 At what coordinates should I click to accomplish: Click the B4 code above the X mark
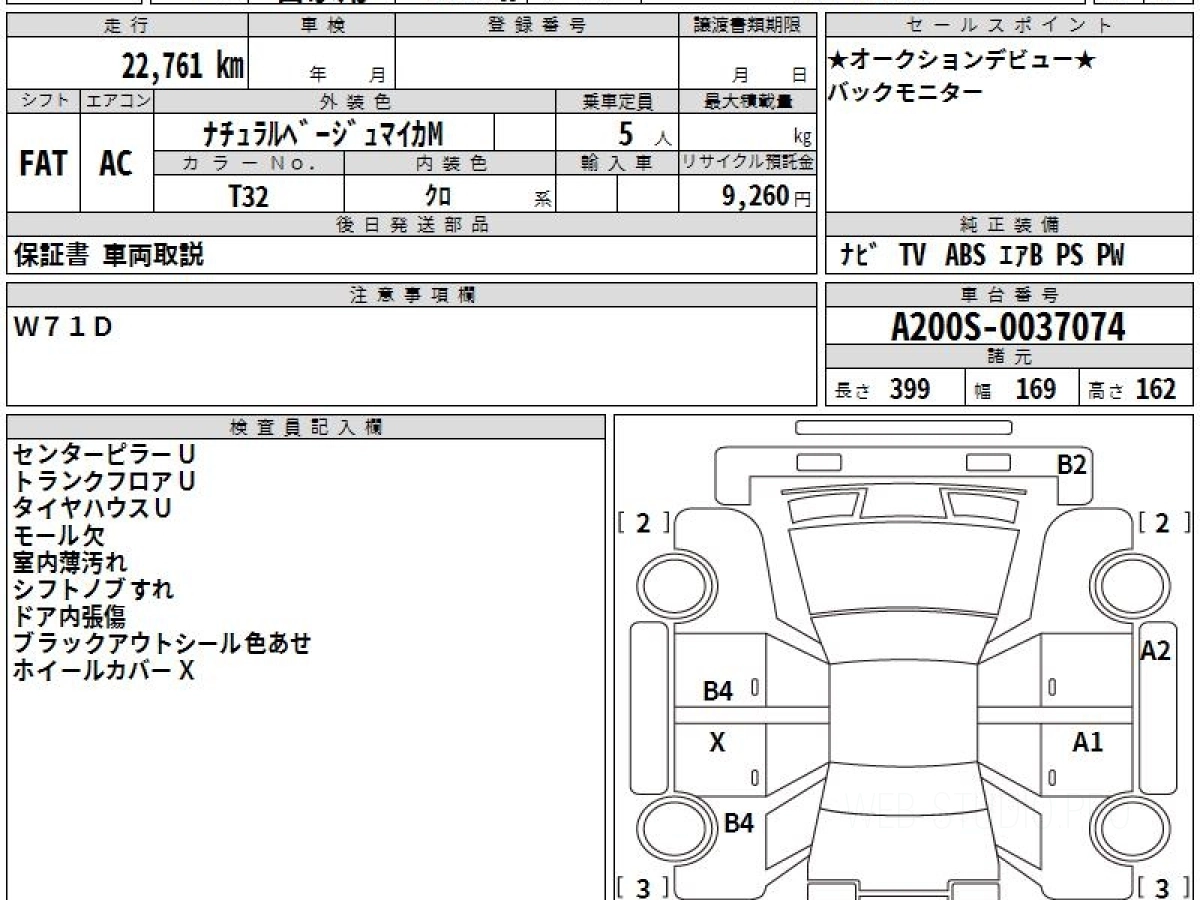[718, 690]
